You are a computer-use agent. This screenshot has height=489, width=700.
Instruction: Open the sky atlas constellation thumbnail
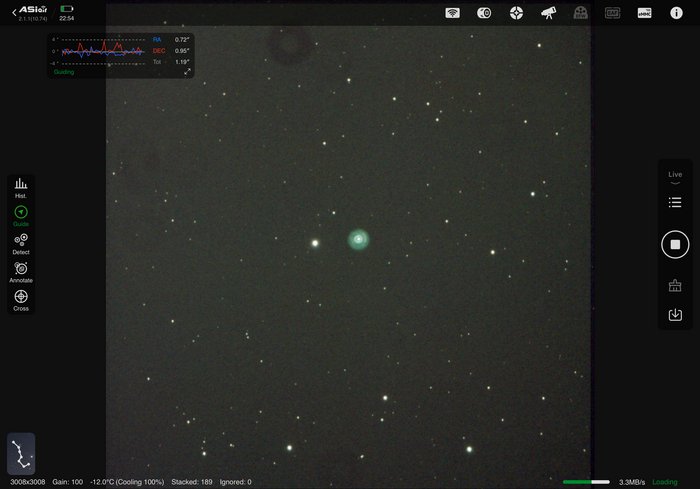coord(21,453)
